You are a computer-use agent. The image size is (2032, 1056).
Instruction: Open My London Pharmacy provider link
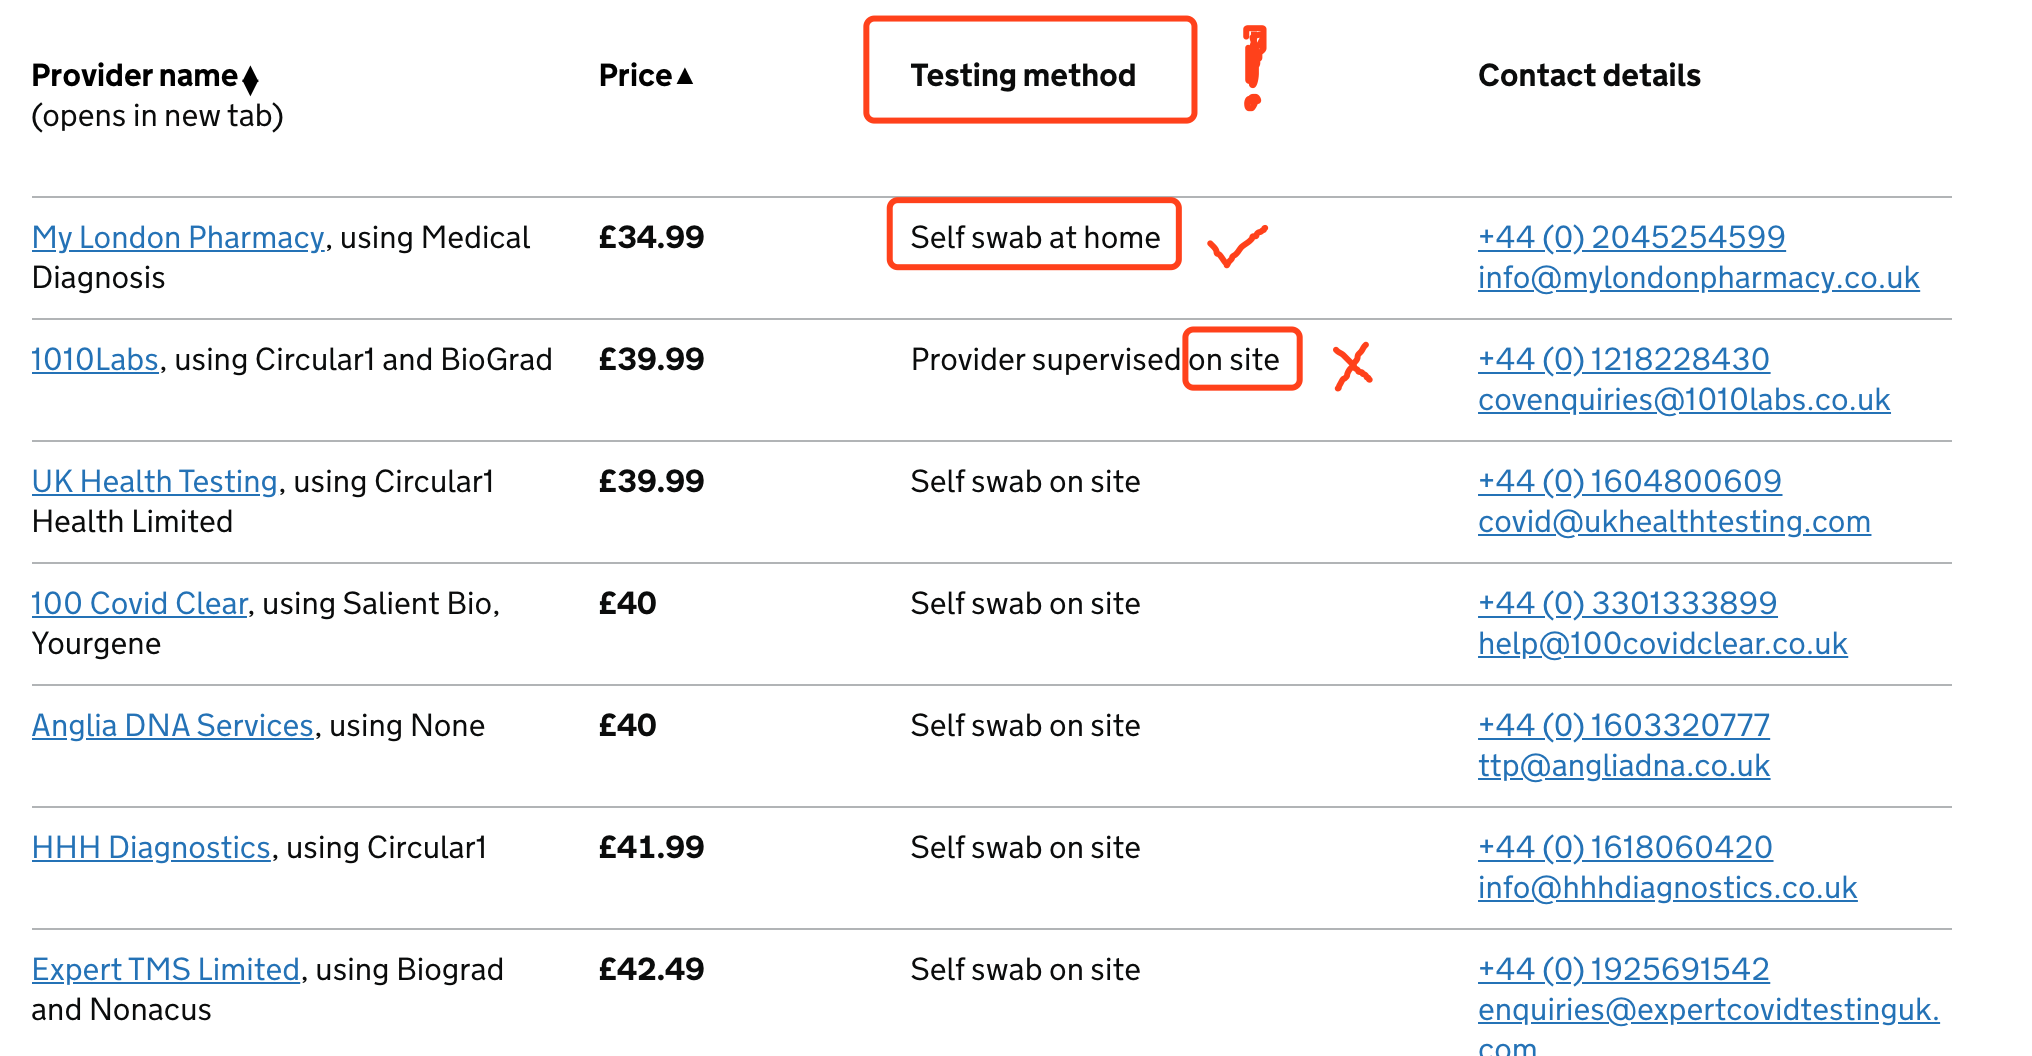coord(178,238)
